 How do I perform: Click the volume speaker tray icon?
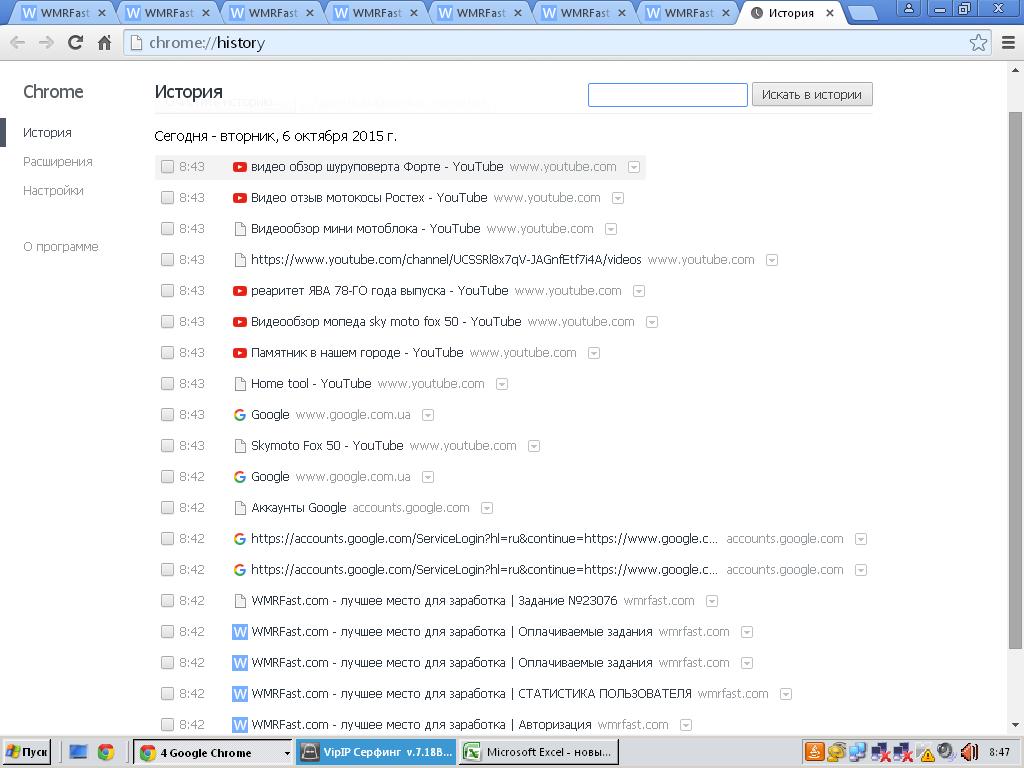(968, 752)
